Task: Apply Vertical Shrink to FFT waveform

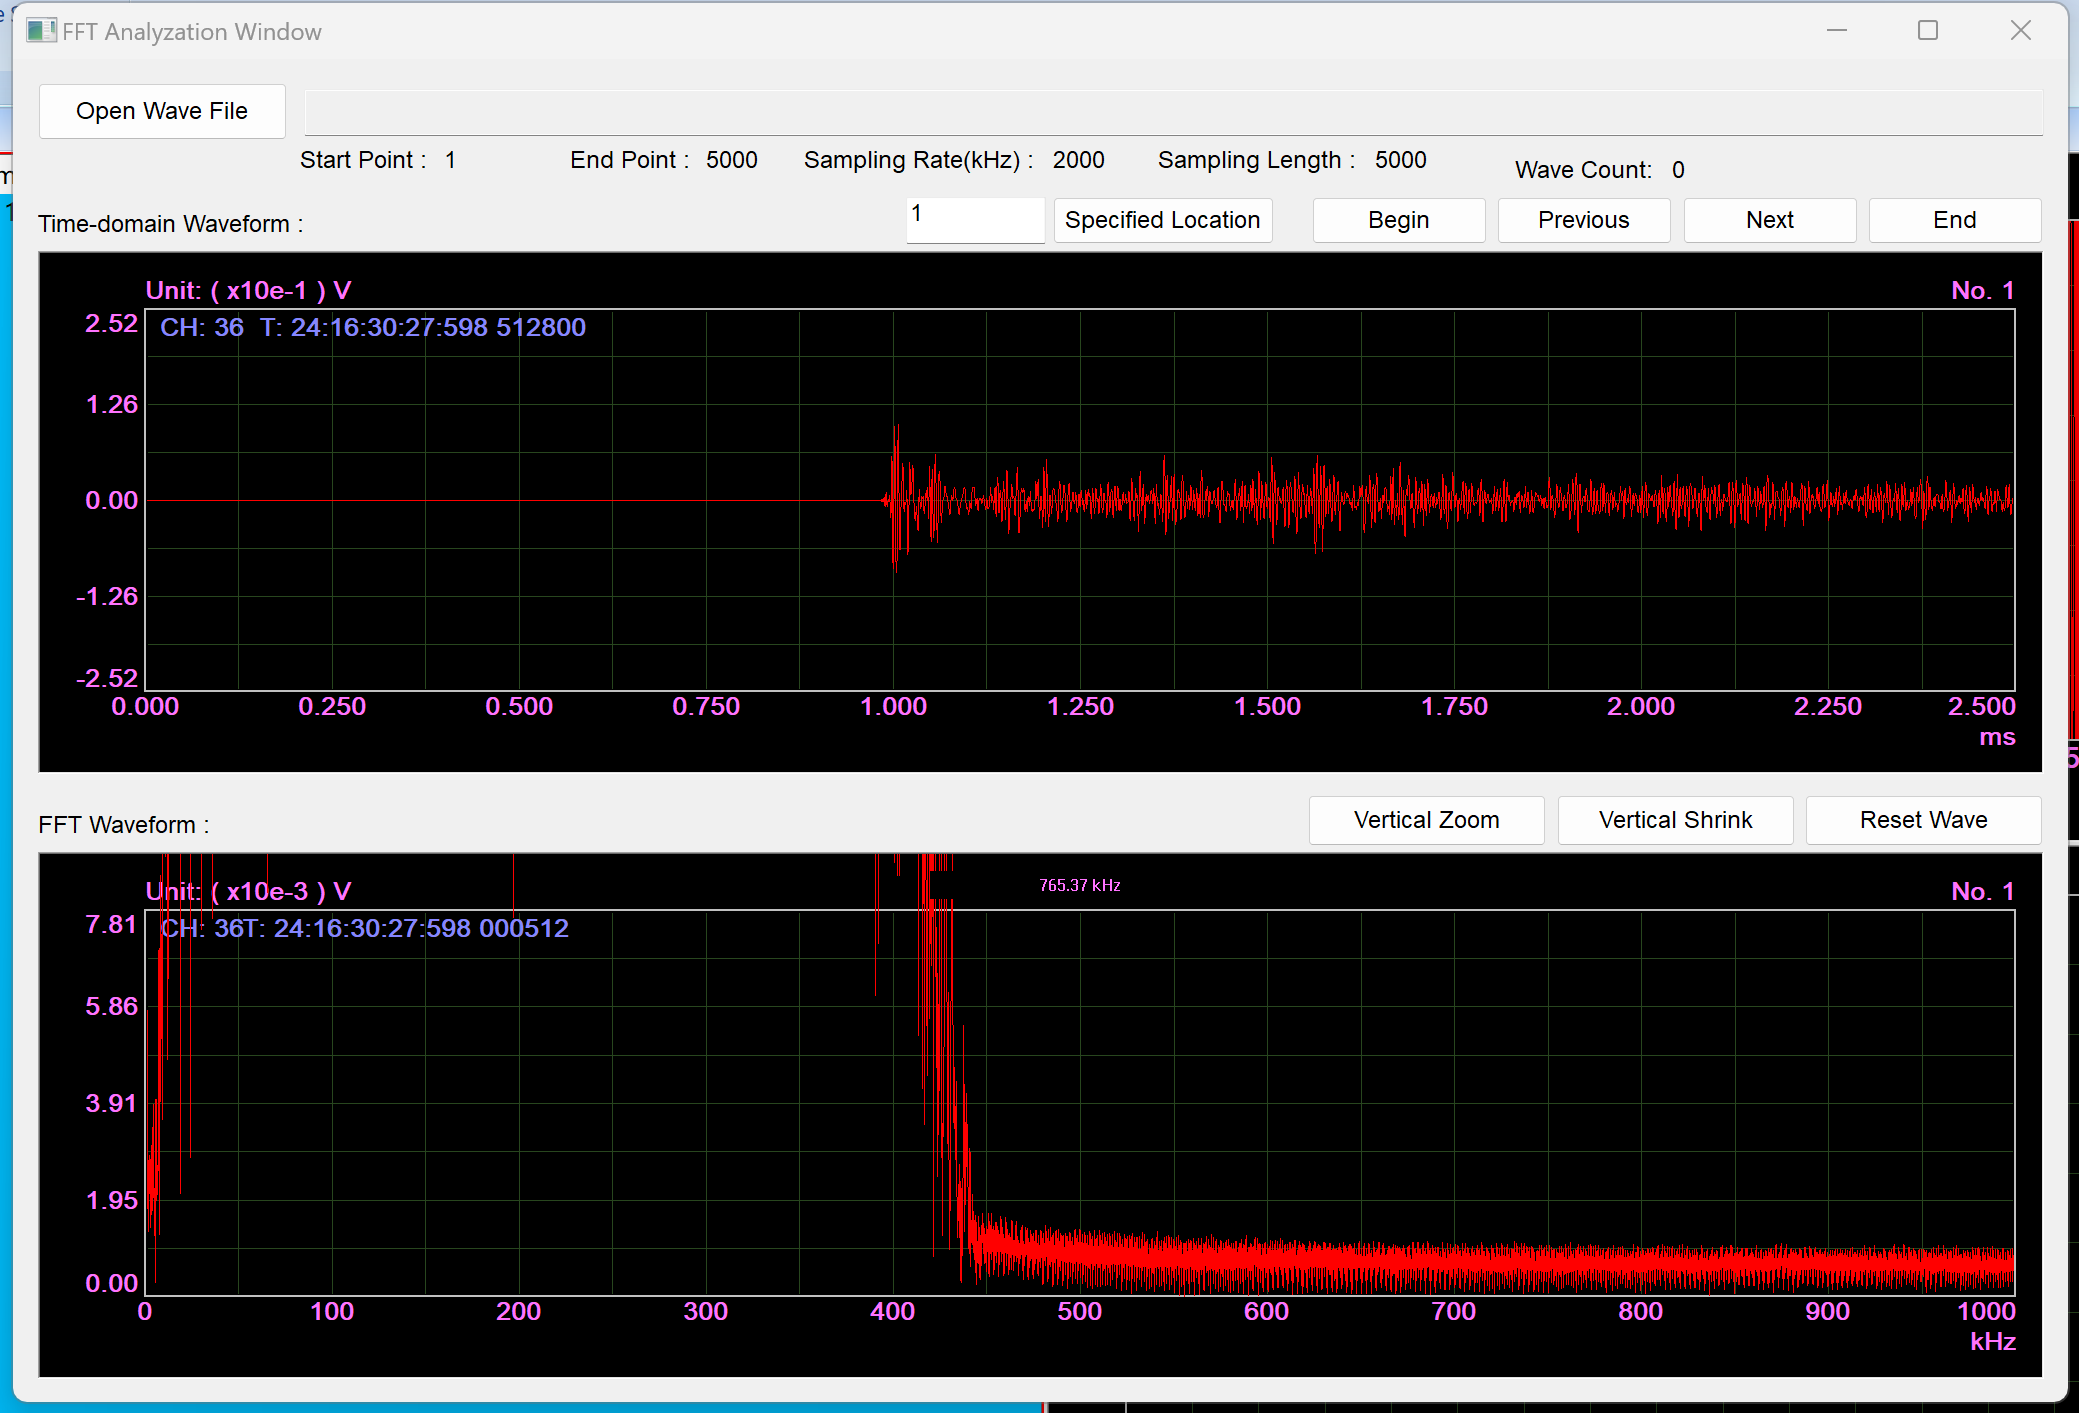Action: pos(1676,820)
